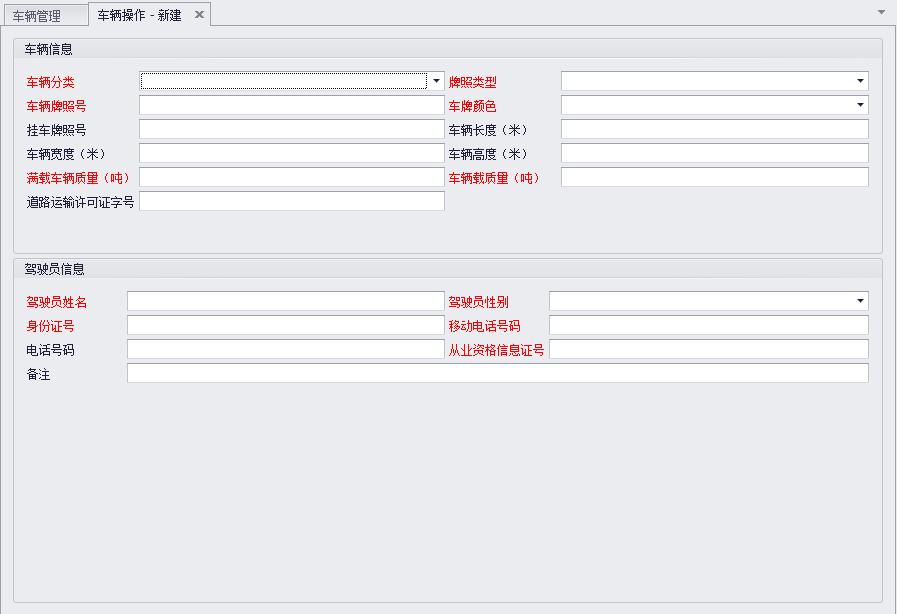Screen dimensions: 897x614
Task: Focus the 驾驶员姓名 input box
Action: [x=285, y=301]
